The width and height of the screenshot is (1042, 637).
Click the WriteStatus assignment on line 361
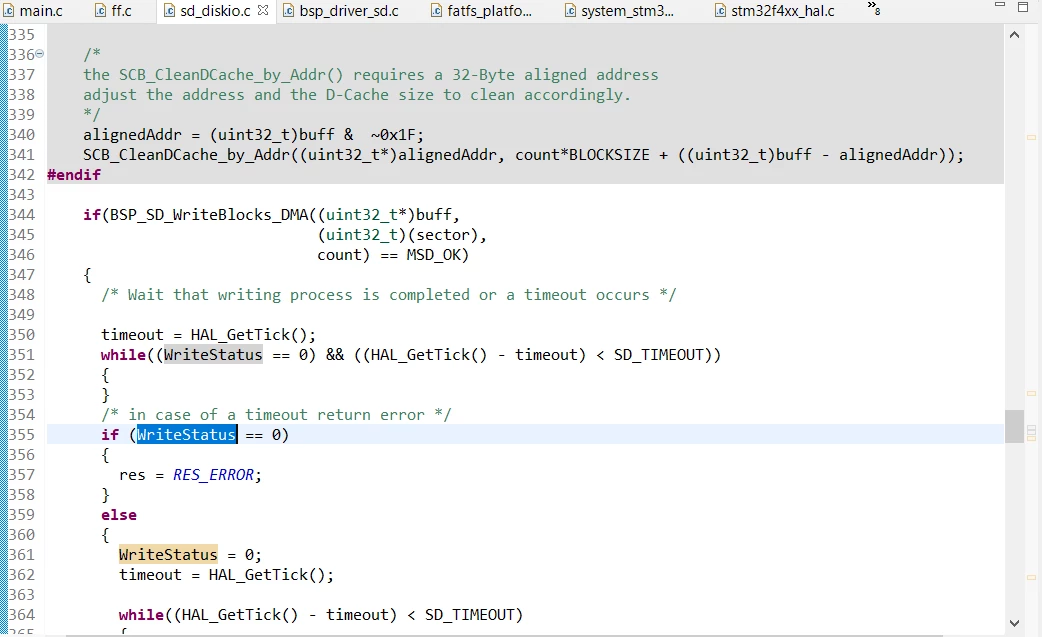coord(168,555)
